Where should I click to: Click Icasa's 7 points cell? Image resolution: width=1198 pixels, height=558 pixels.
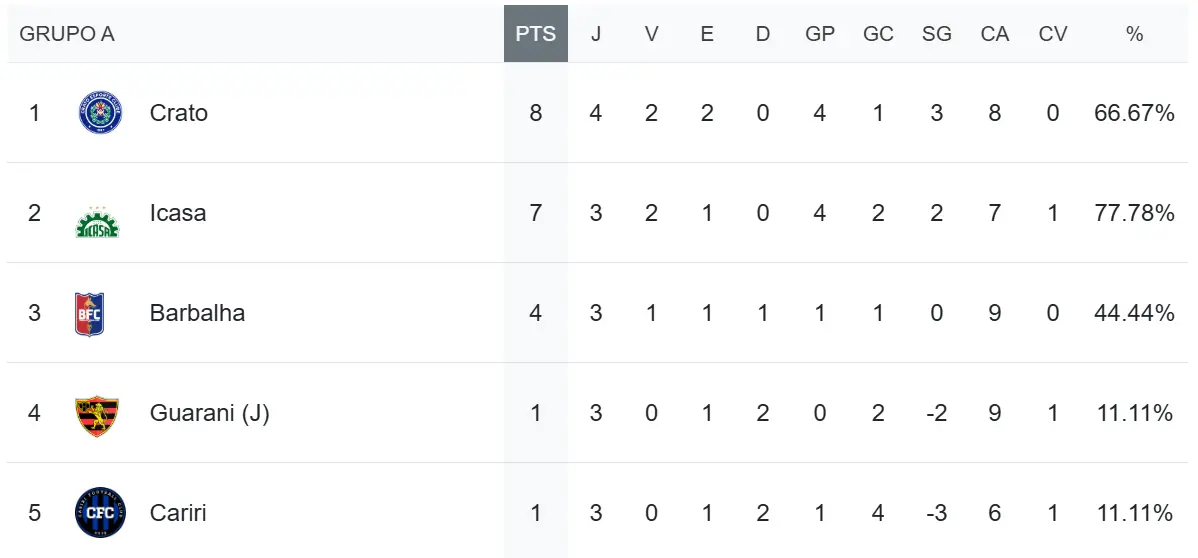click(x=536, y=213)
